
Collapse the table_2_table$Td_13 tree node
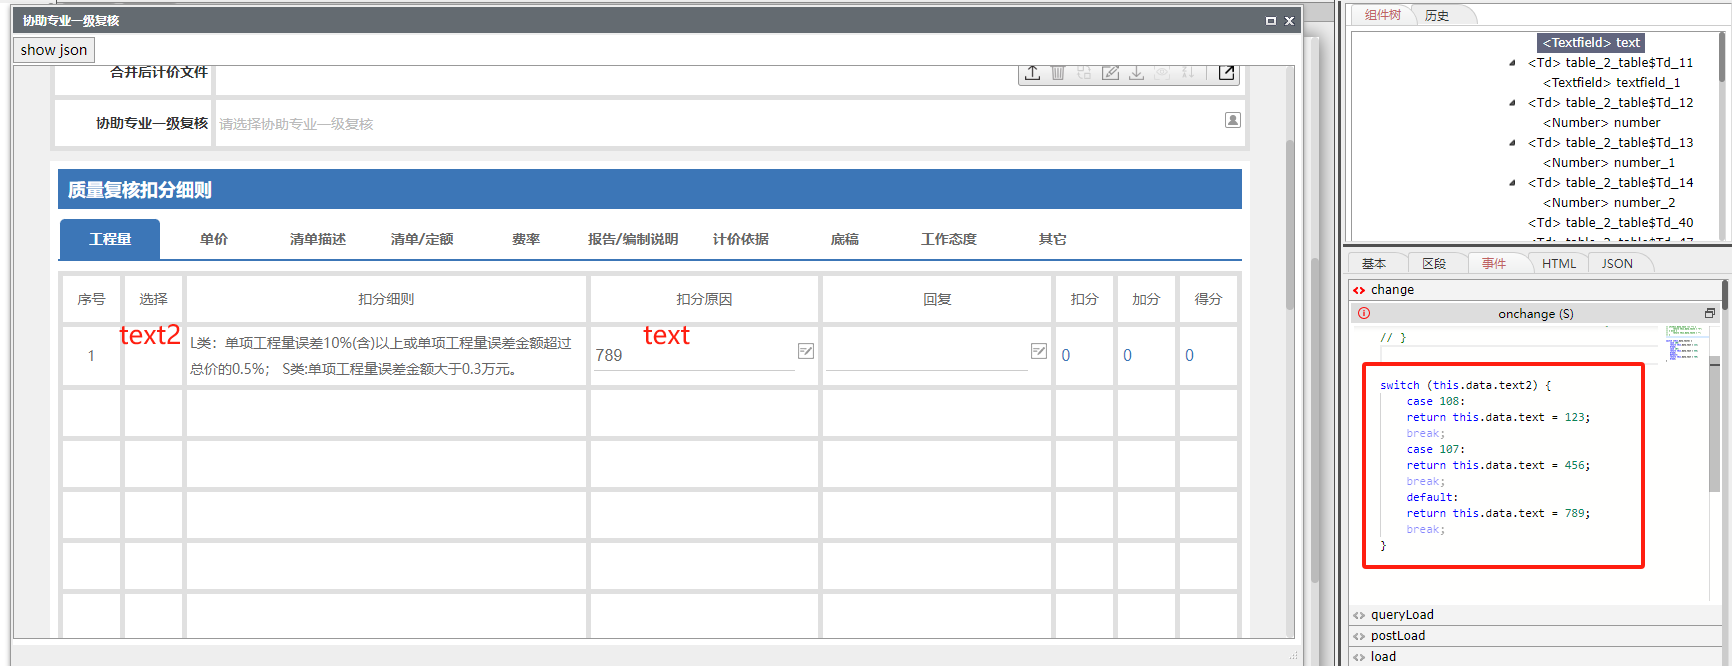click(x=1512, y=143)
